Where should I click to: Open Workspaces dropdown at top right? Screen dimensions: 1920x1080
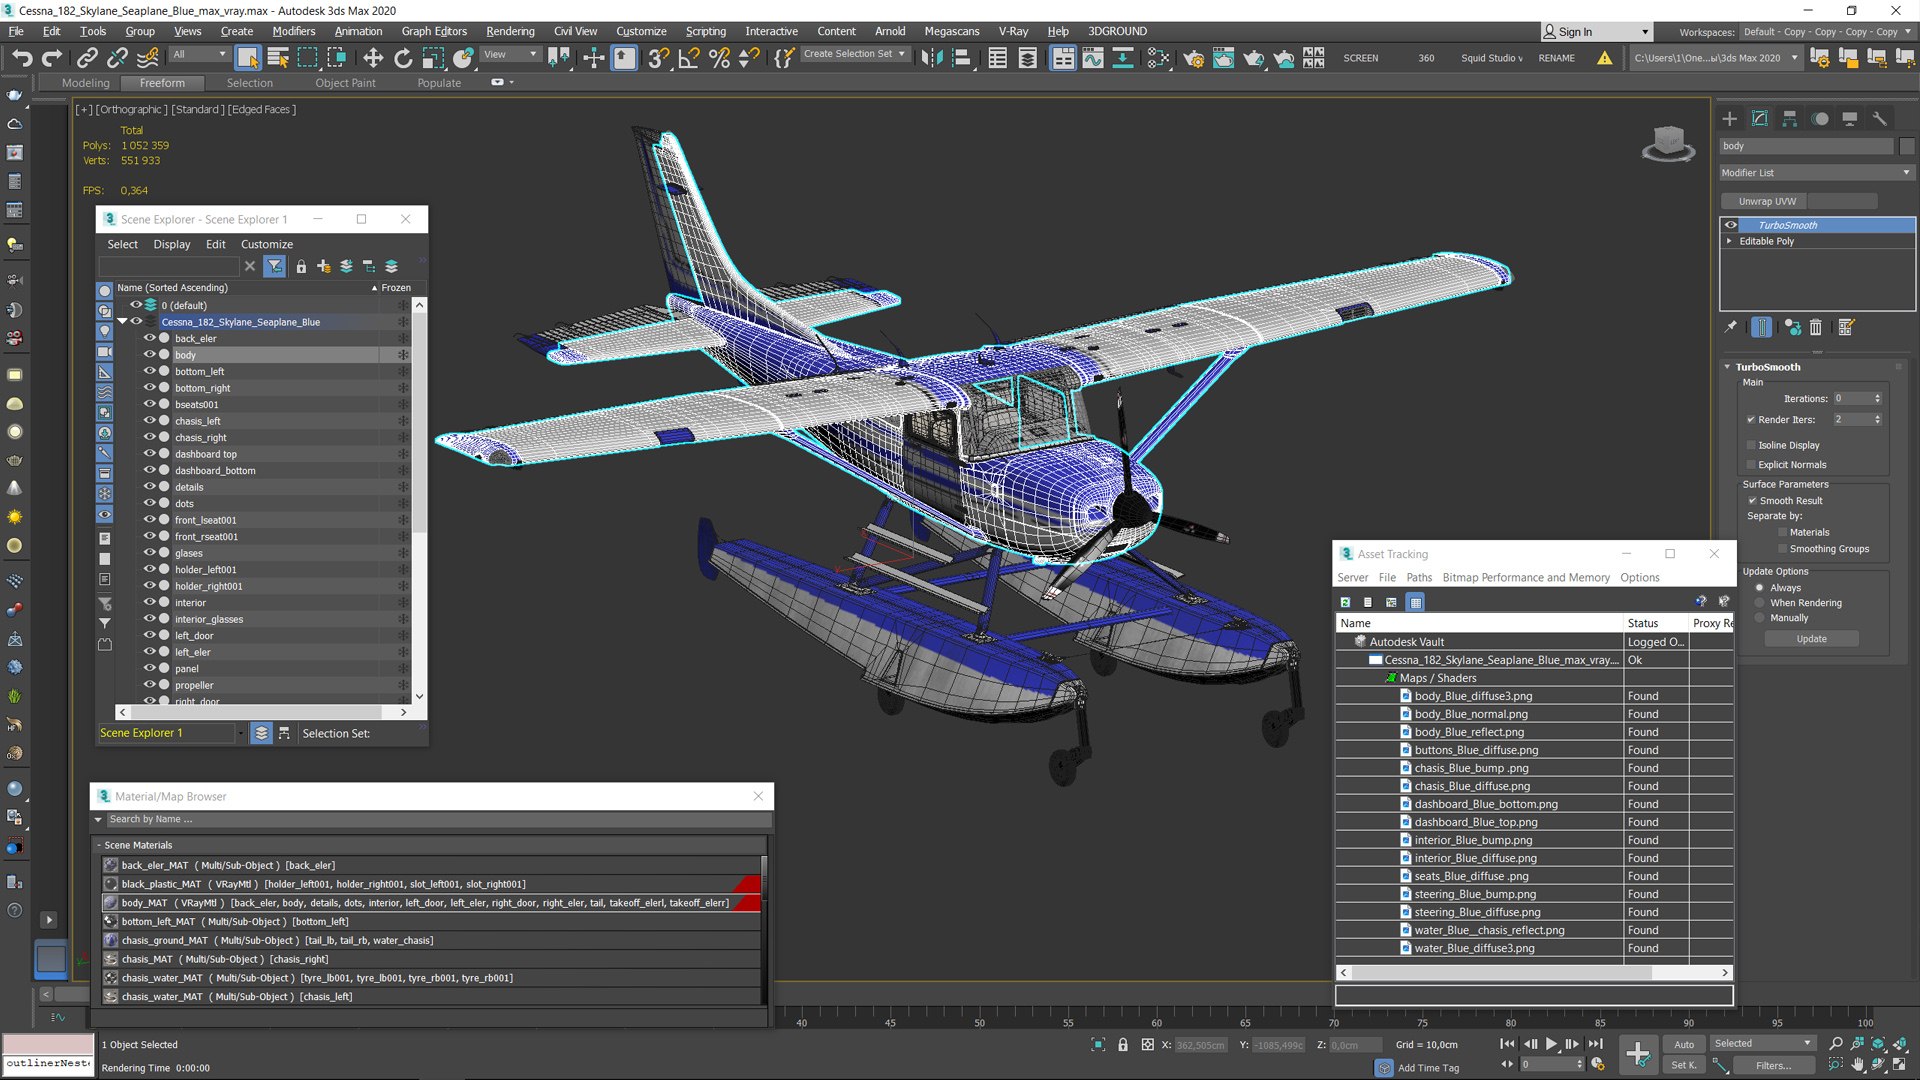pyautogui.click(x=1826, y=32)
